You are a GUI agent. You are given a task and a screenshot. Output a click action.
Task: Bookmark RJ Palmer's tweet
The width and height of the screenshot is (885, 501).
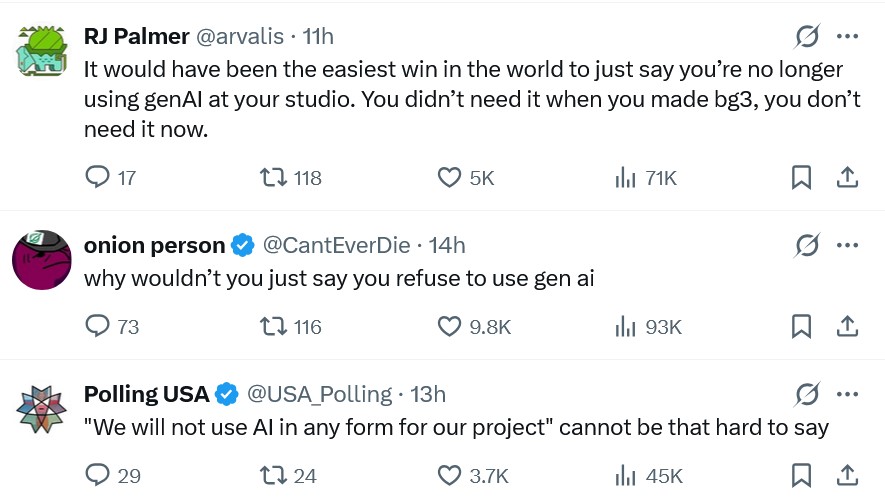pos(801,178)
